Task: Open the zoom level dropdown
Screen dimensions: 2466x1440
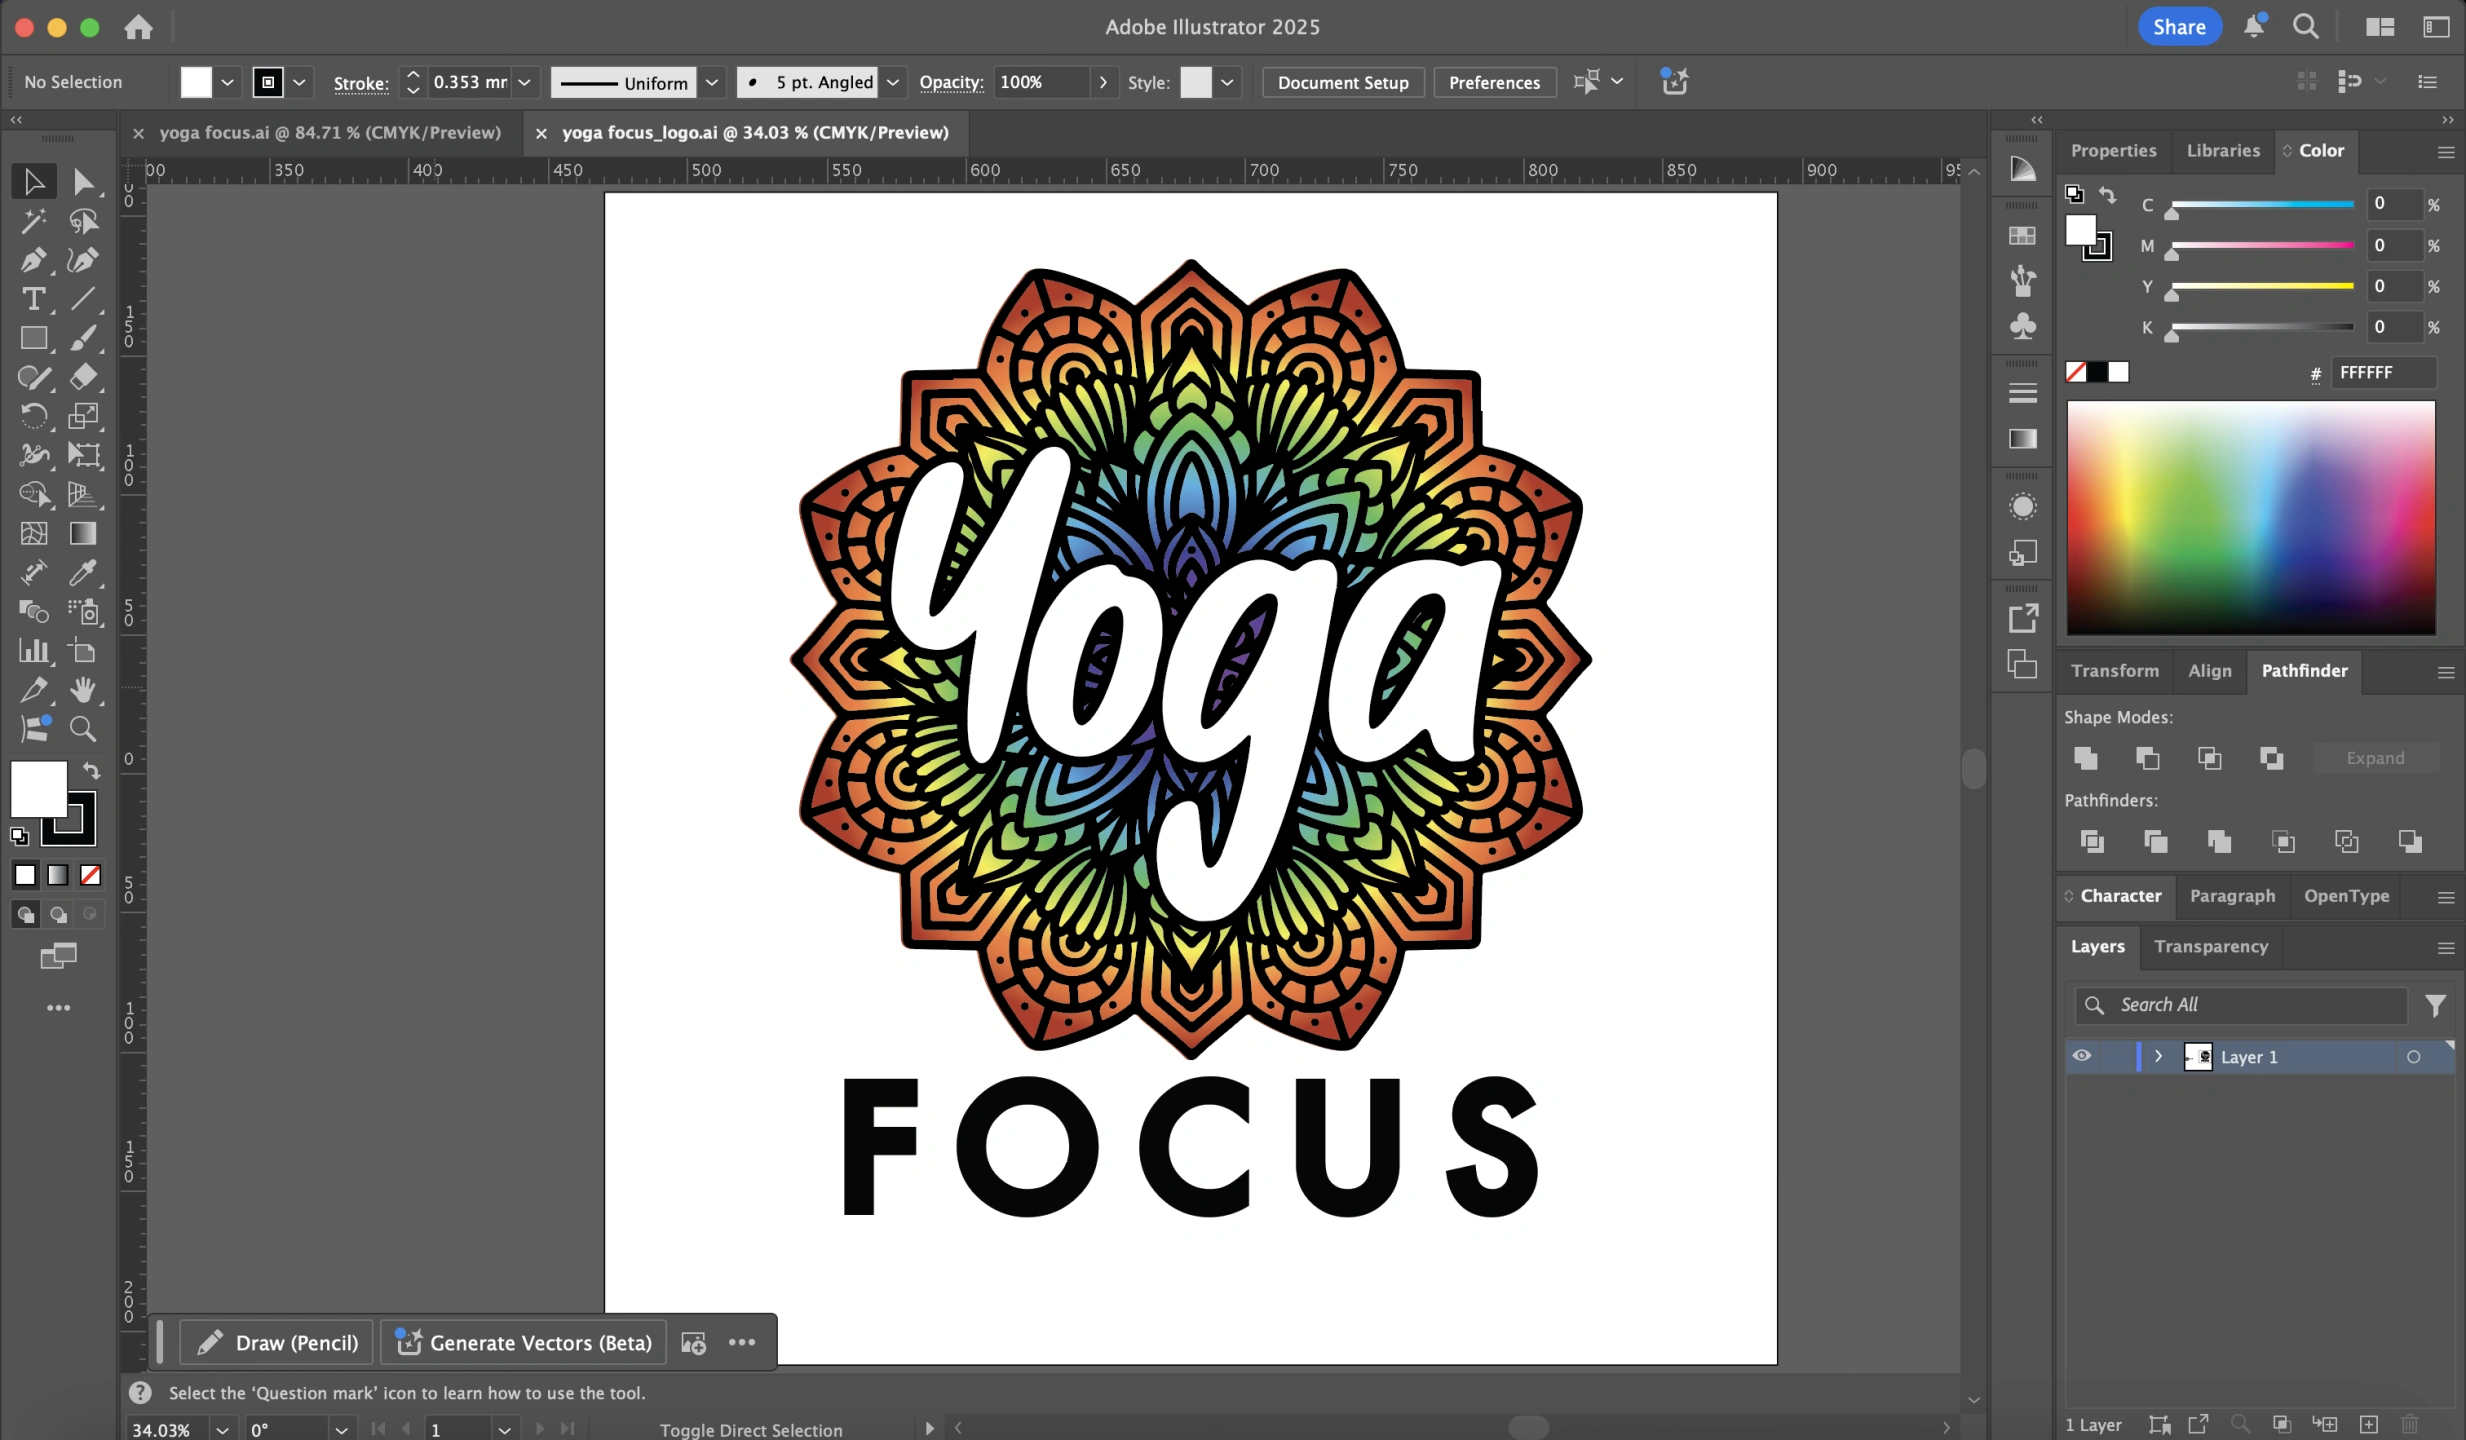Action: pyautogui.click(x=222, y=1430)
